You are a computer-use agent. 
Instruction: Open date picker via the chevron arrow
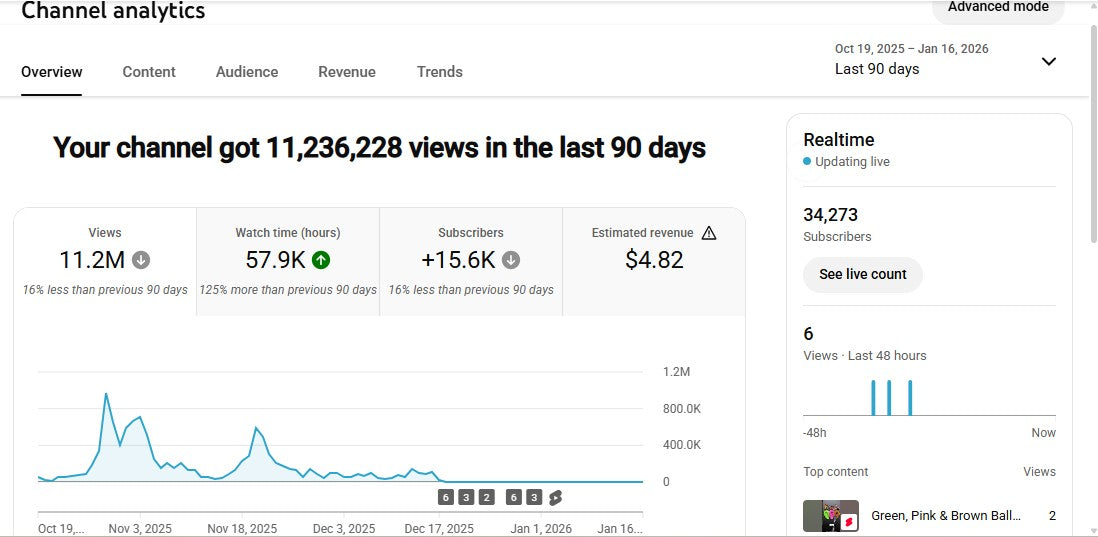(1048, 61)
